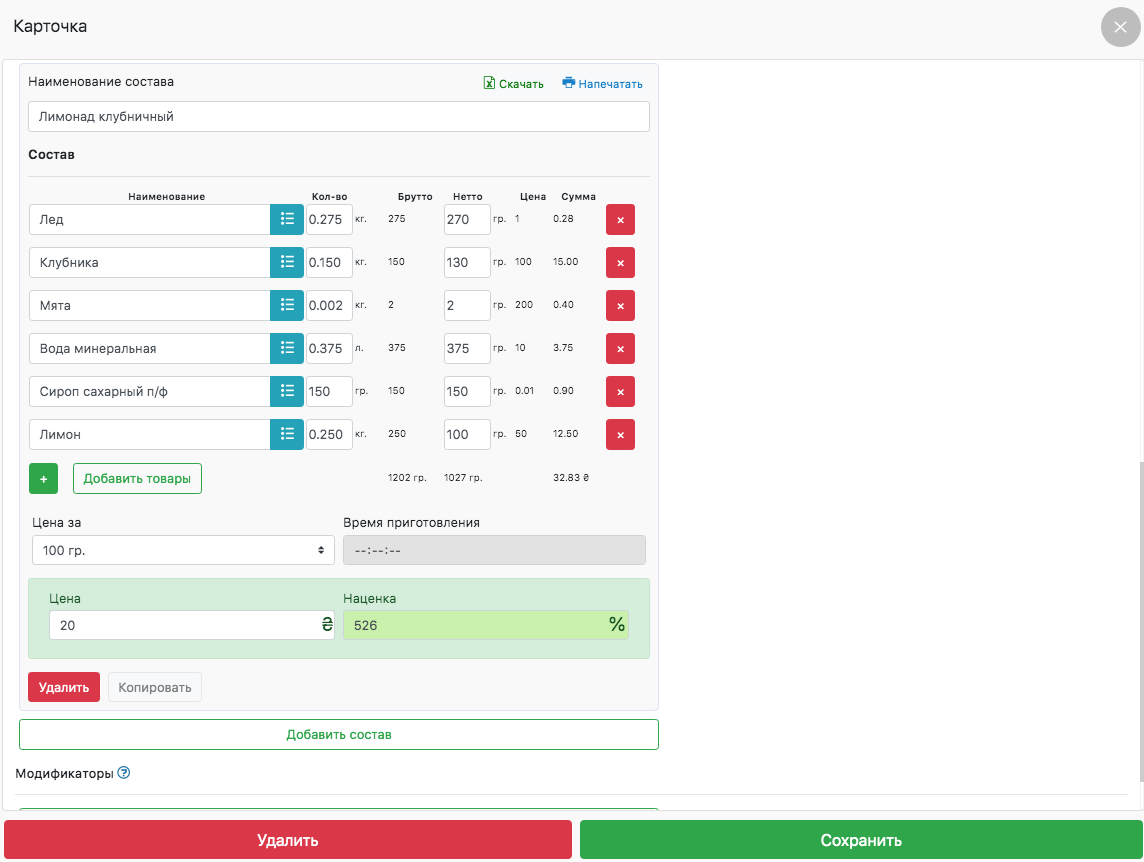Click small red Удалить composition button
Viewport: 1144px width, 862px height.
tap(64, 687)
